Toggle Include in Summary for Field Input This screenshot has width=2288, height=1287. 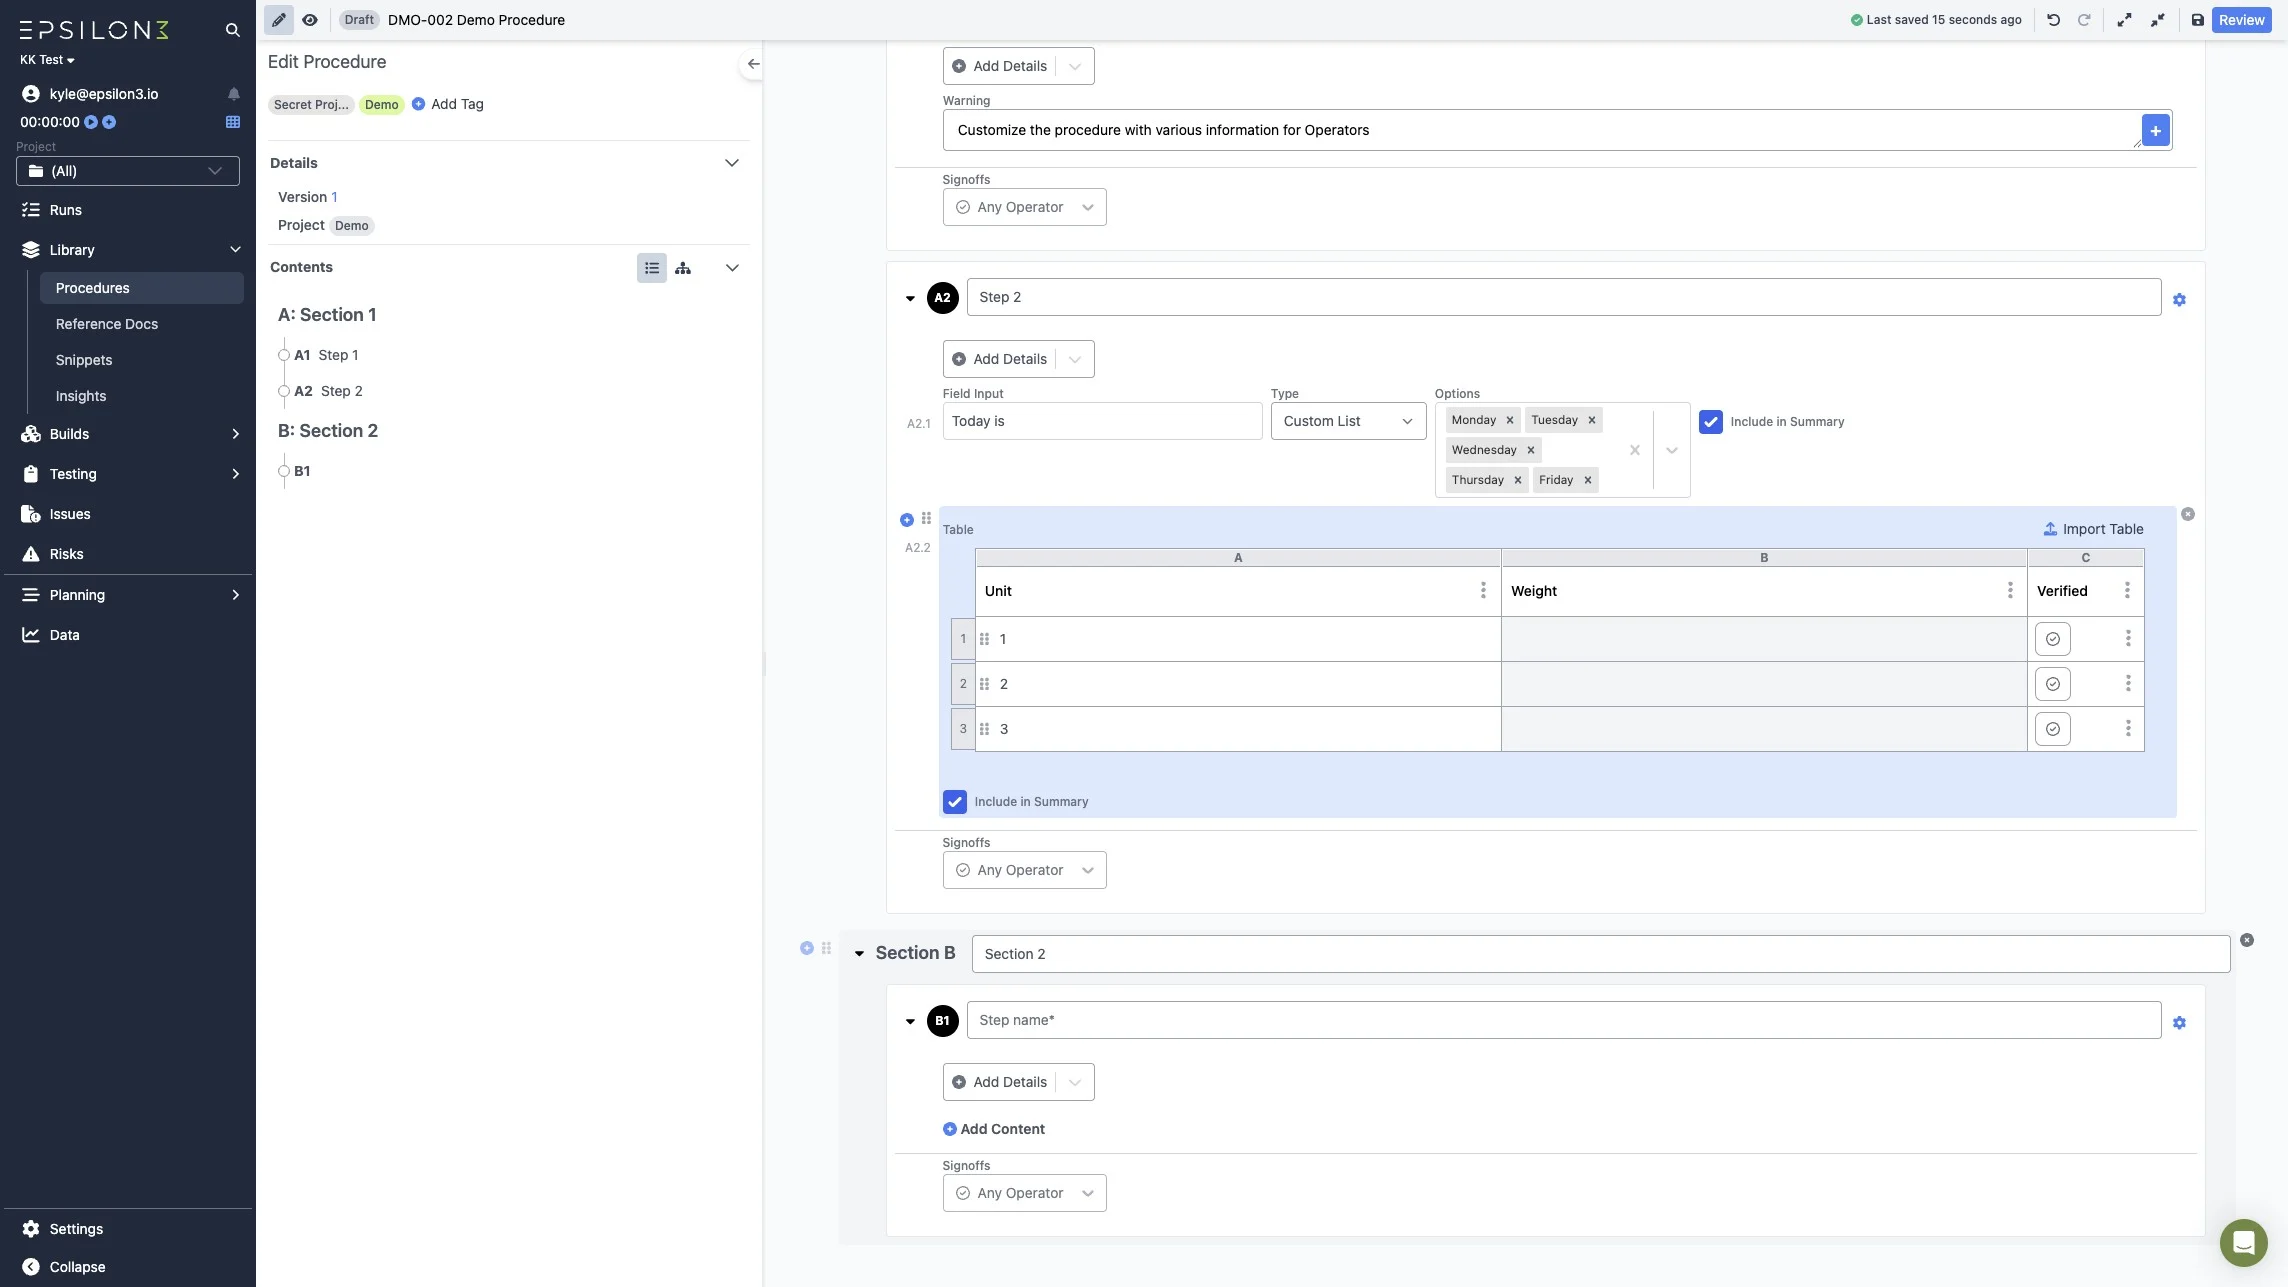point(1711,422)
